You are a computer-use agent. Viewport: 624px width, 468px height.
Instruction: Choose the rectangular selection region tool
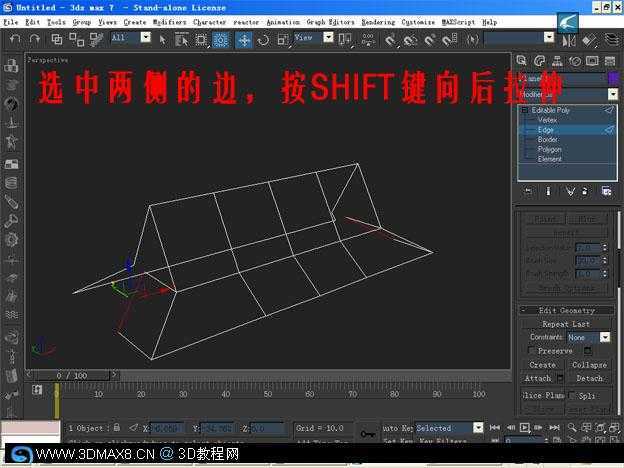[201, 39]
